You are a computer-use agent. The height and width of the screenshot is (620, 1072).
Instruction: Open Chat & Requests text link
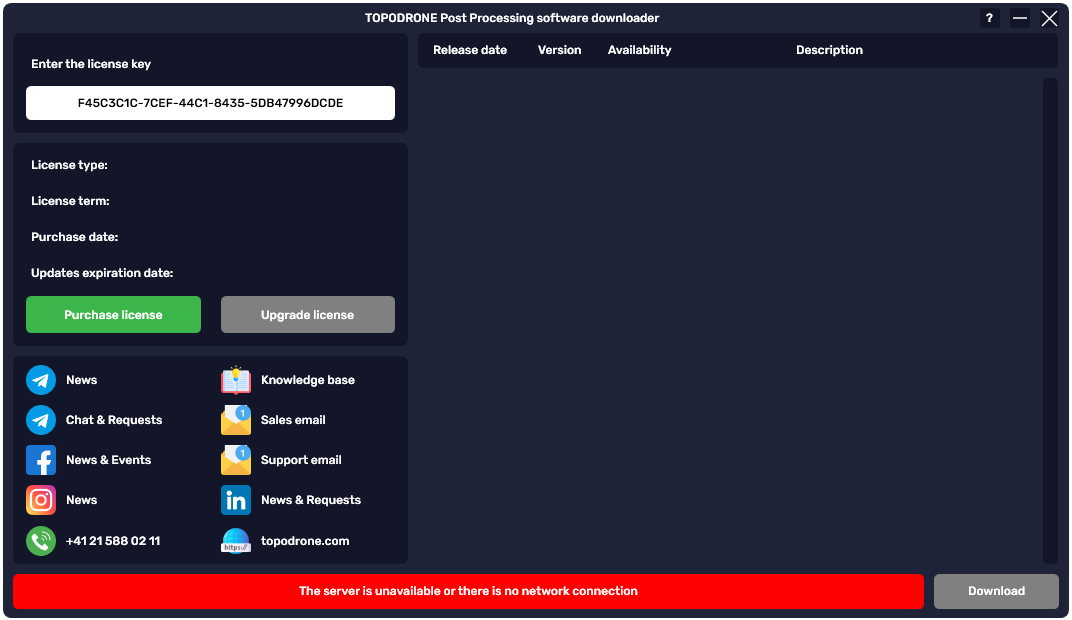point(114,420)
